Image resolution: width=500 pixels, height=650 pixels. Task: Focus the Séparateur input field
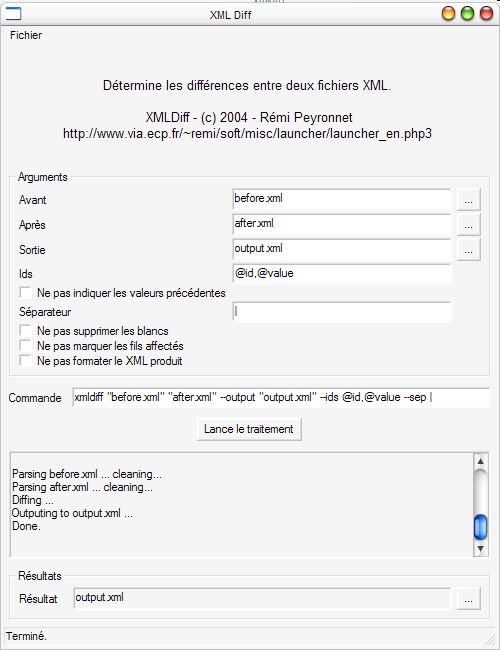click(x=342, y=312)
